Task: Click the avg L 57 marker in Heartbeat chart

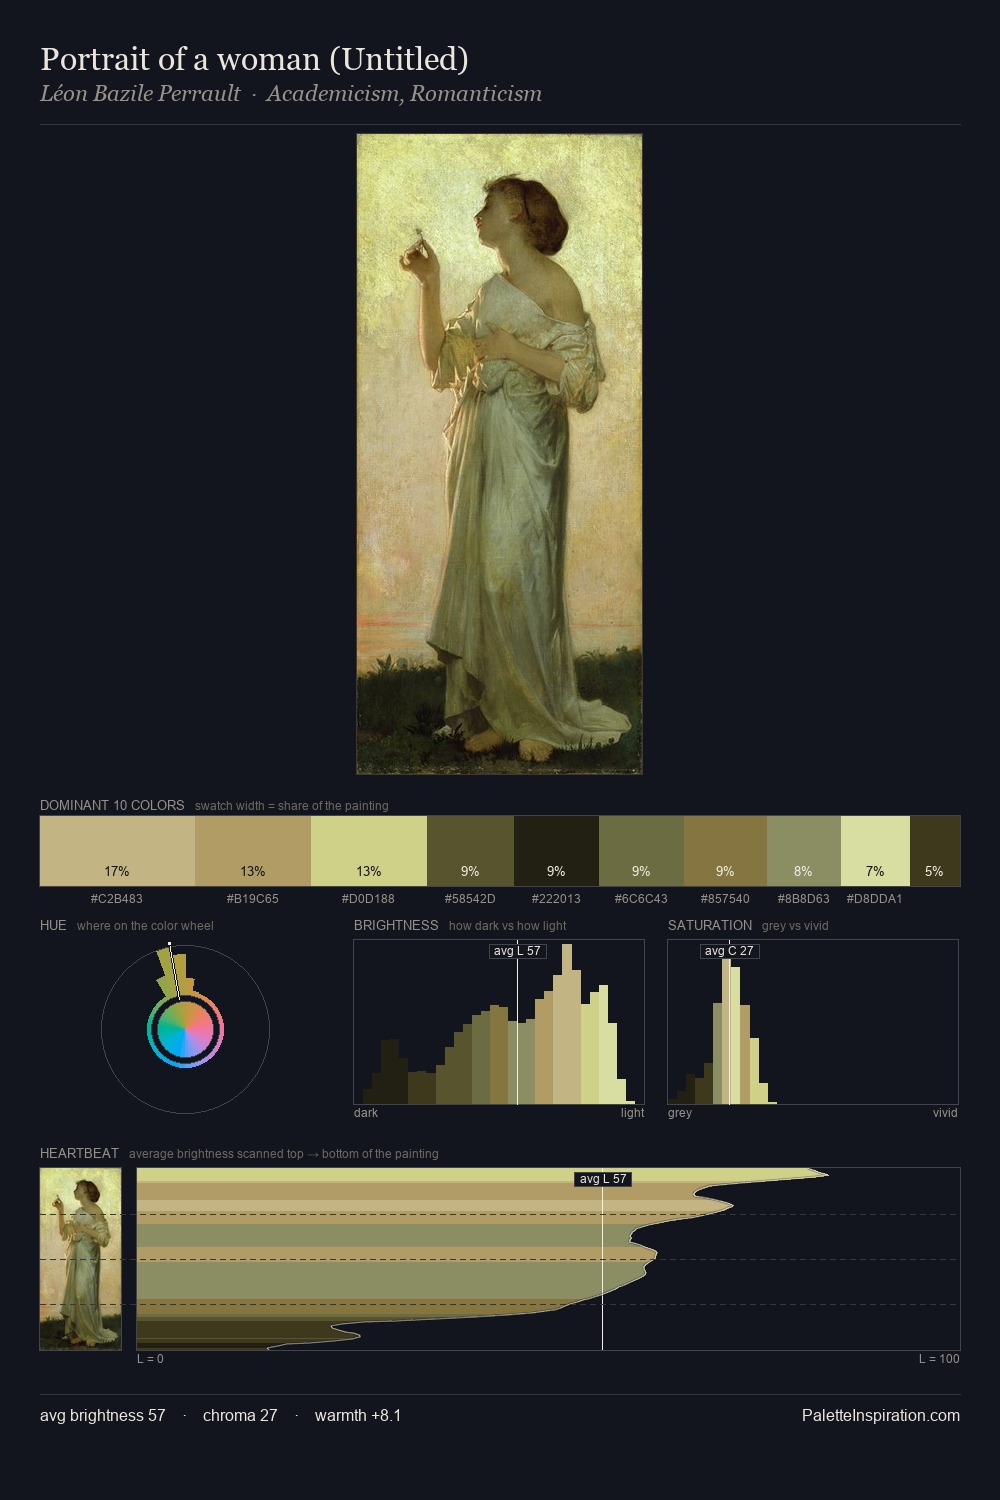Action: (603, 1179)
